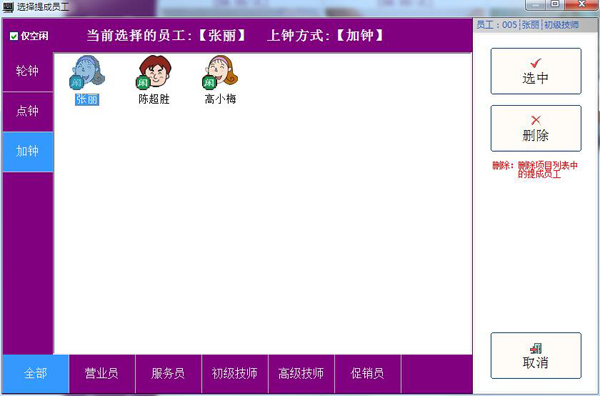Select employee 张丽 avatar icon

[87, 72]
